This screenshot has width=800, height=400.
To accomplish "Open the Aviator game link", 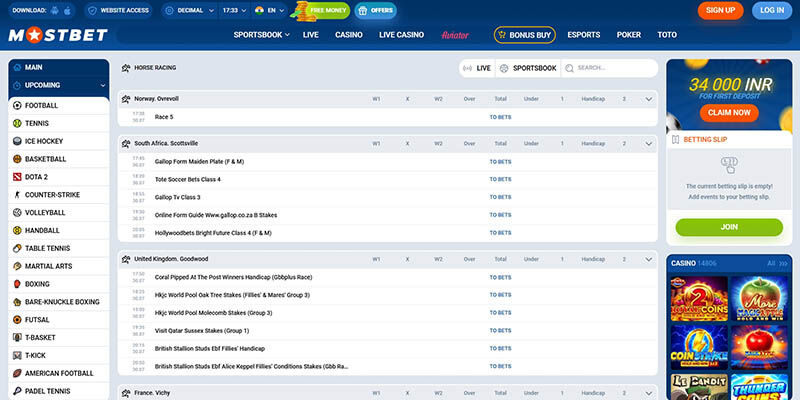I will (455, 35).
